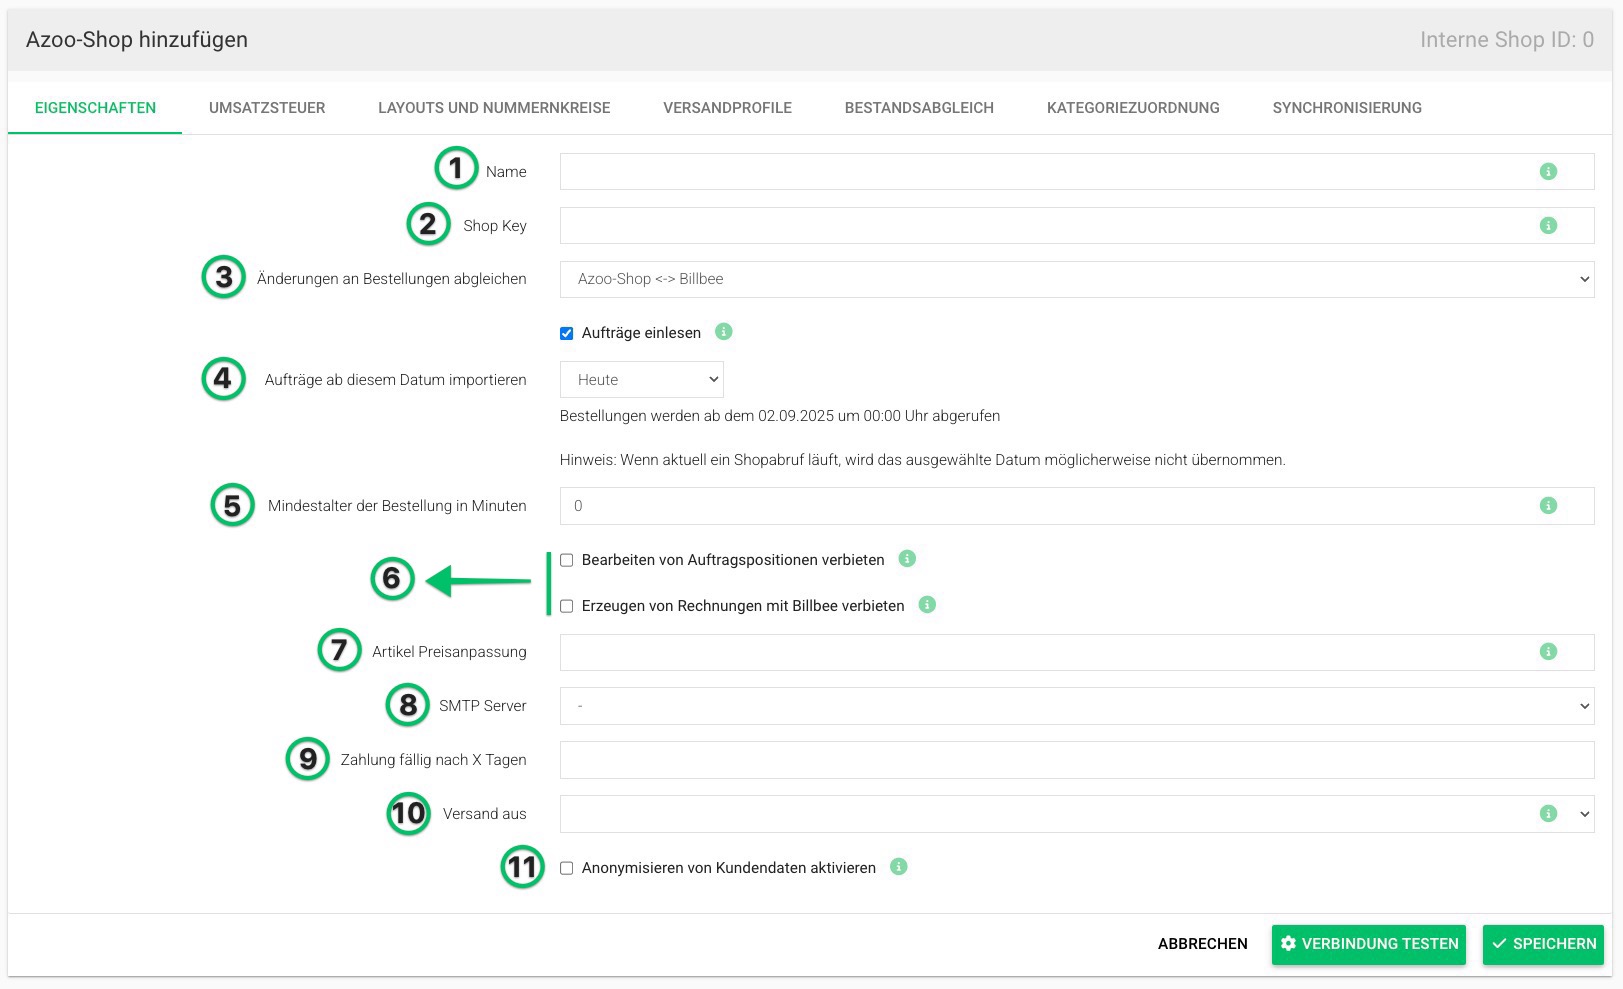
Task: Uncheck the Aufträge einlesen checkbox
Action: [x=567, y=333]
